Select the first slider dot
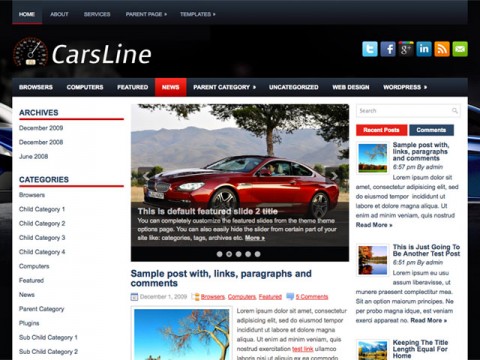The height and width of the screenshot is (360, 480). pos(219,254)
